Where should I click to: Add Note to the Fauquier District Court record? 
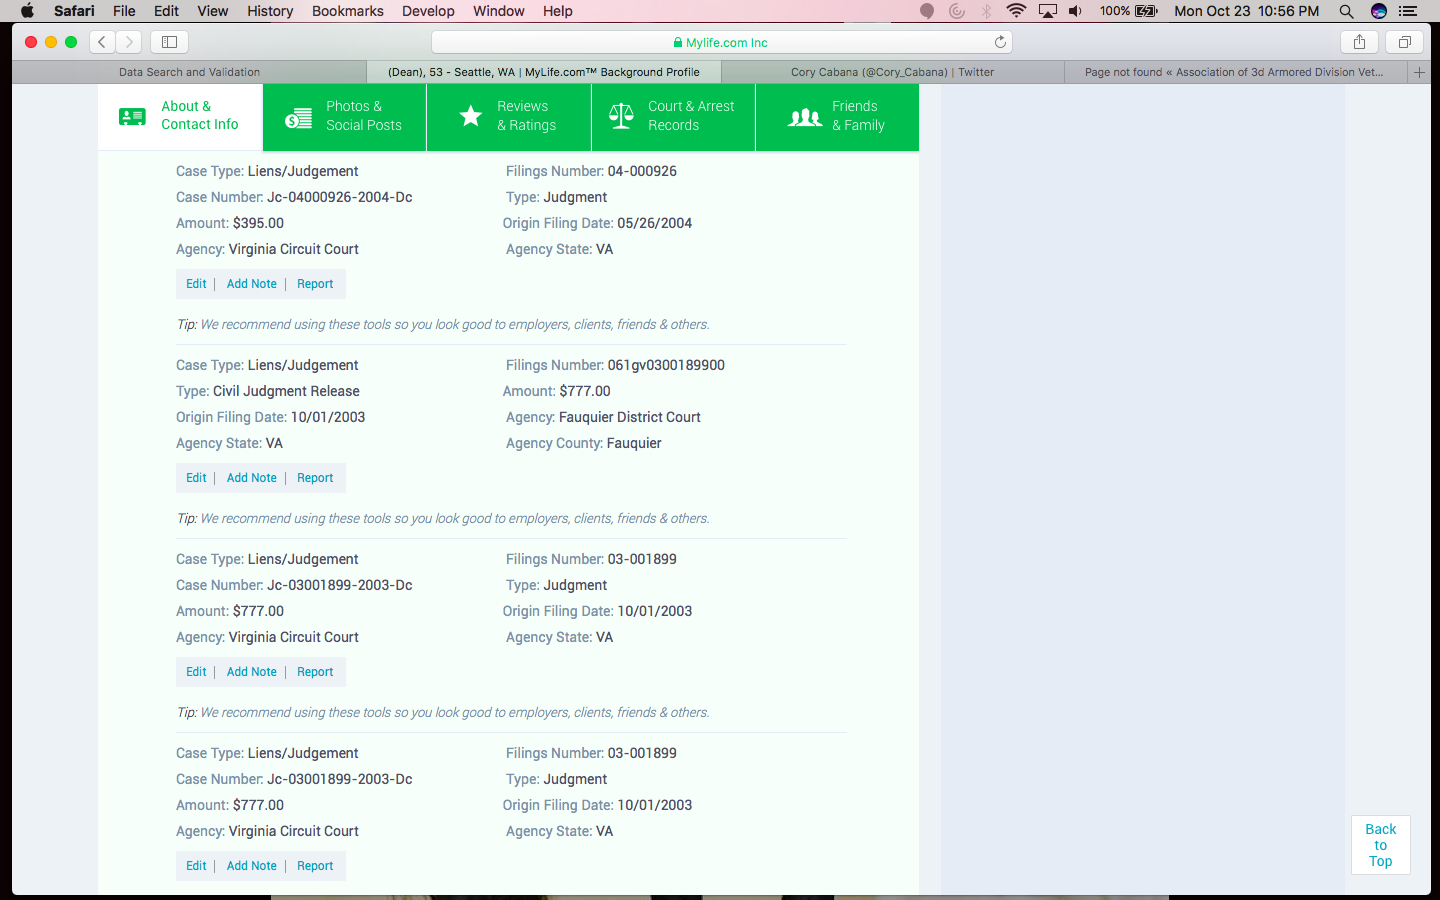click(x=251, y=478)
